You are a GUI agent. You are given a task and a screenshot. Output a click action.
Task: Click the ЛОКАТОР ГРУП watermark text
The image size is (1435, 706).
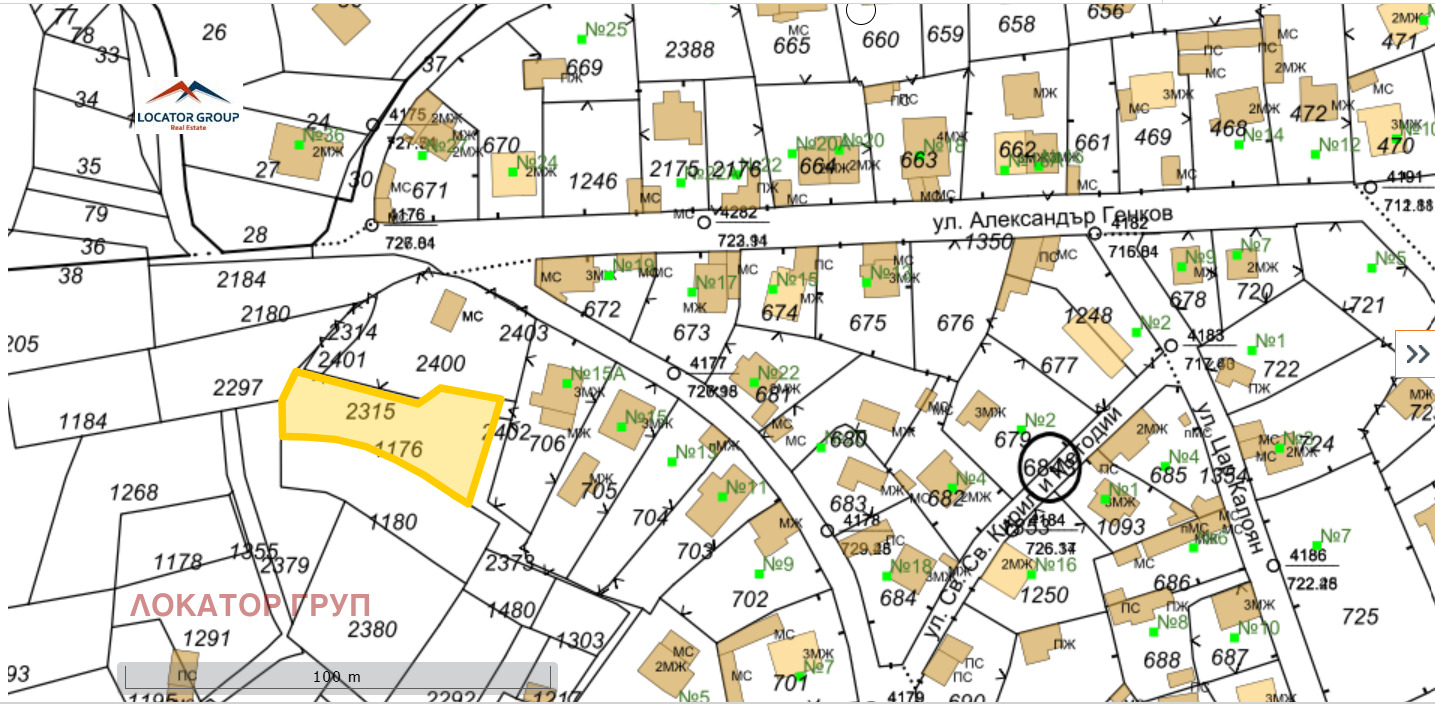coord(251,606)
